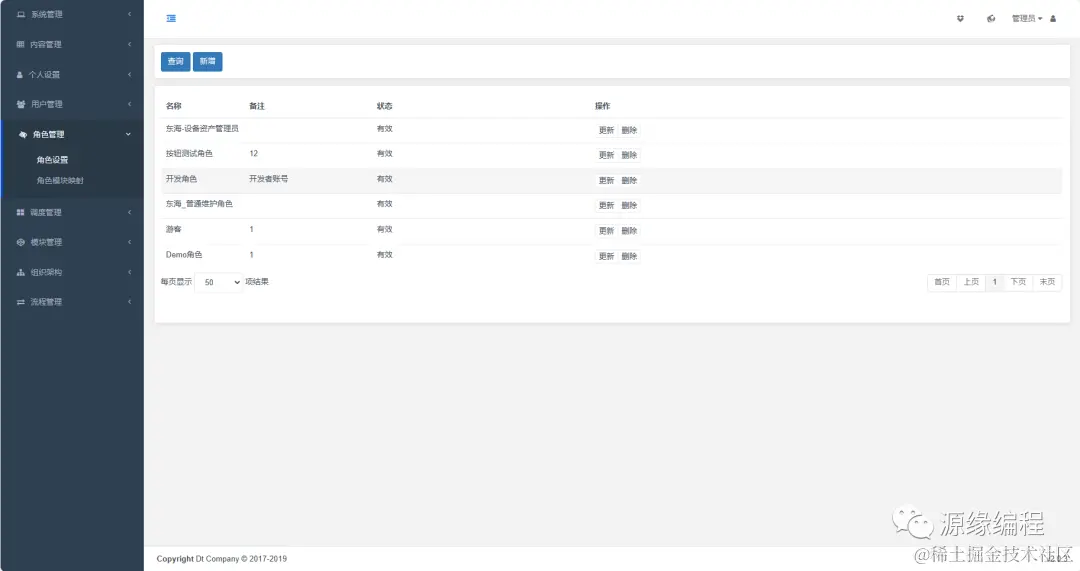1080x571 pixels.
Task: Click 更新 for 东海_普通维护角色 row
Action: point(606,205)
